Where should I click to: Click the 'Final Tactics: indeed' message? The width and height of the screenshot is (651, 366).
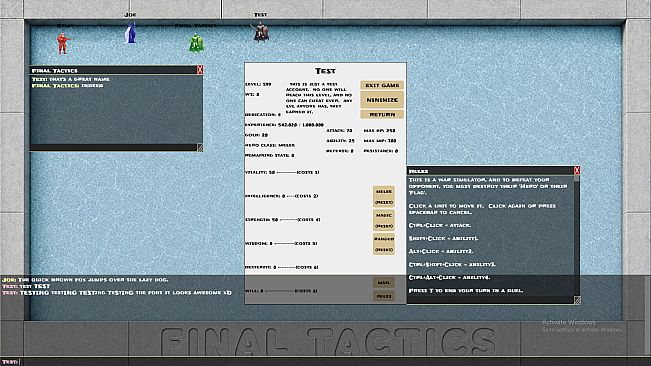point(67,85)
